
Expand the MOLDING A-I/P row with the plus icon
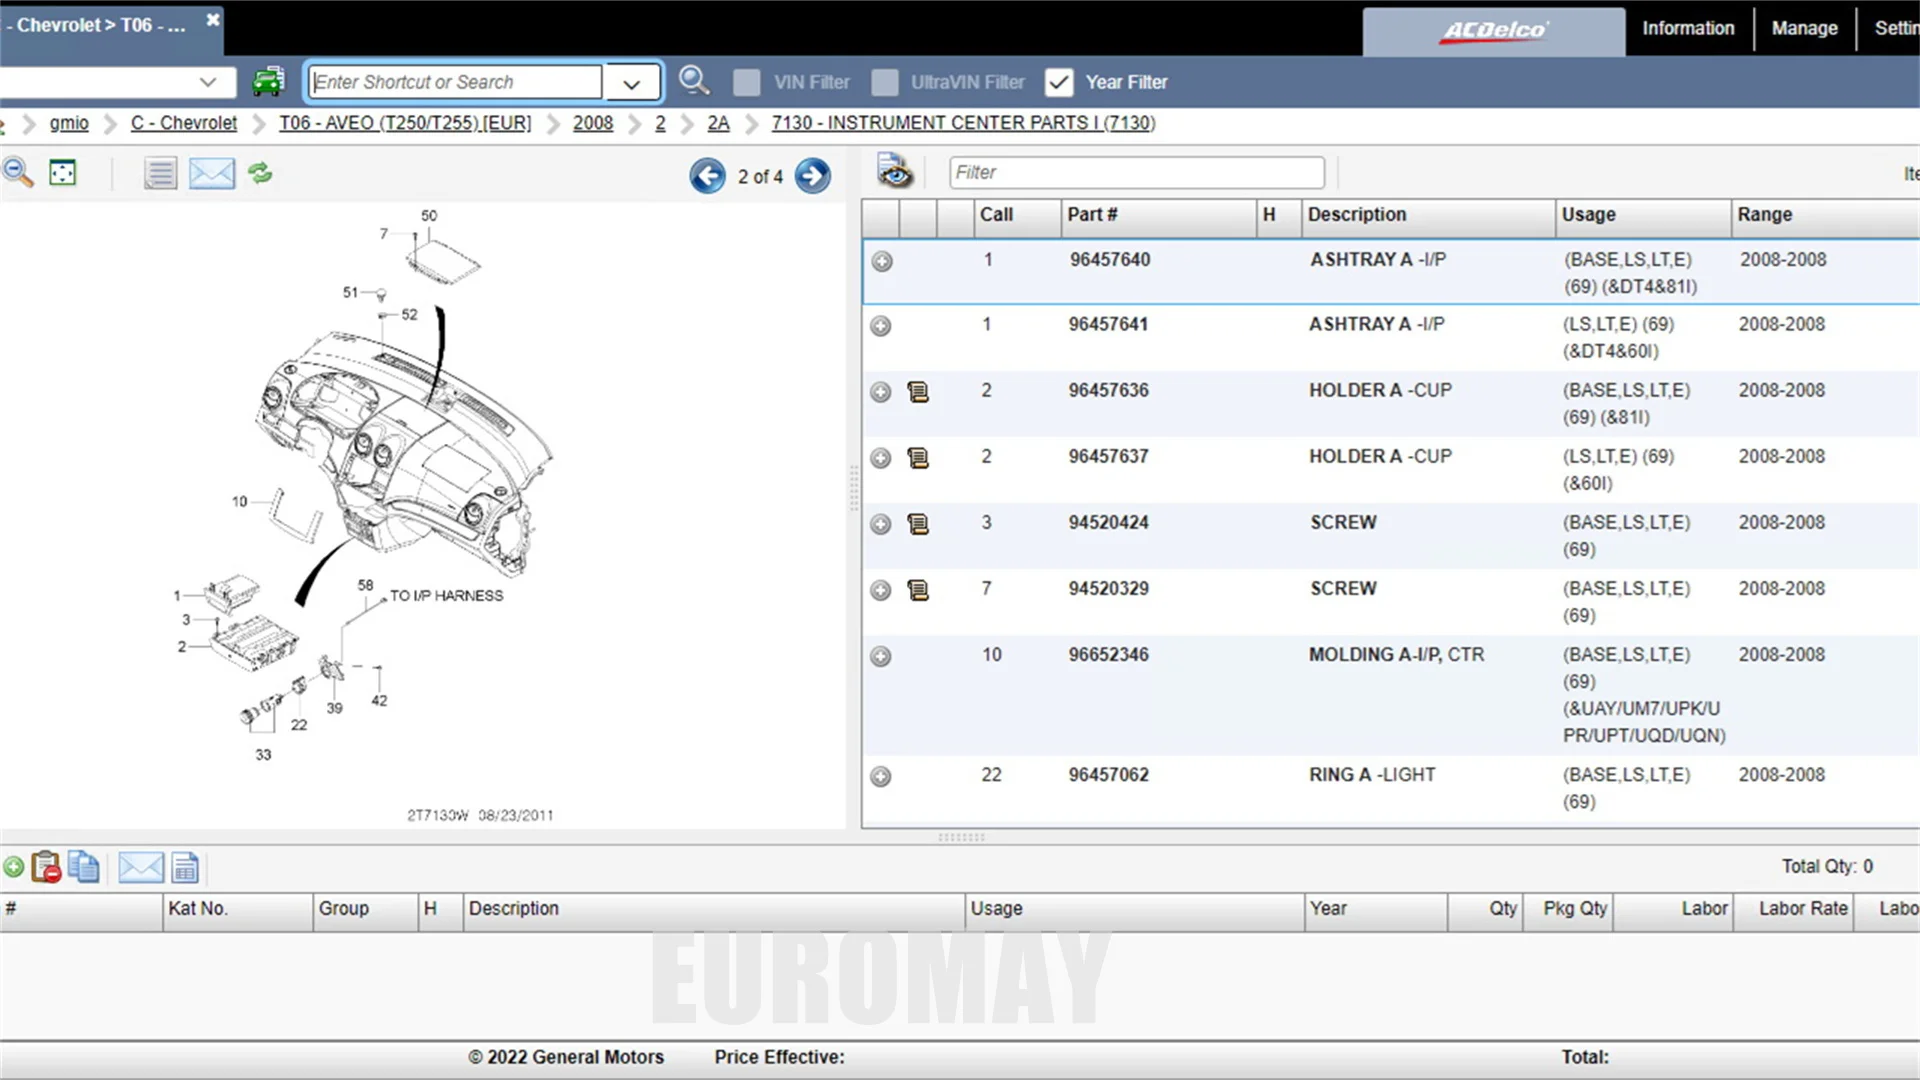coord(881,657)
